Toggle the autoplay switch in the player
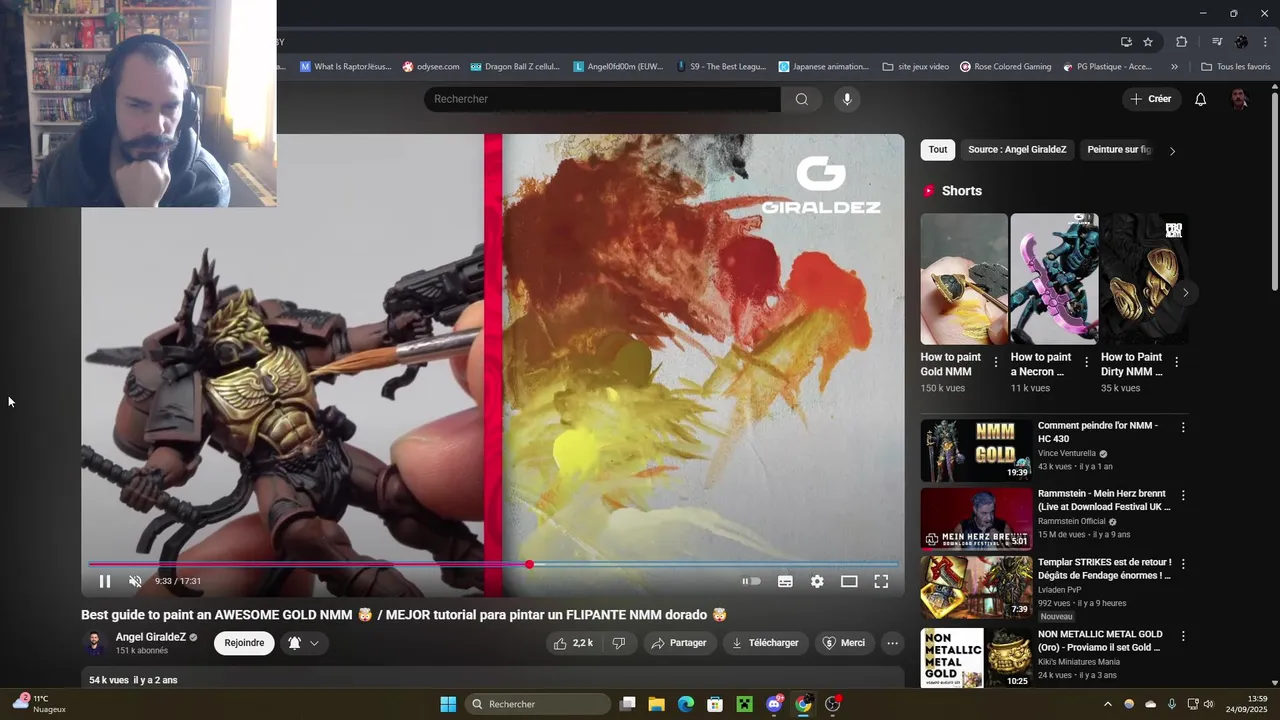1280x720 pixels. point(751,581)
